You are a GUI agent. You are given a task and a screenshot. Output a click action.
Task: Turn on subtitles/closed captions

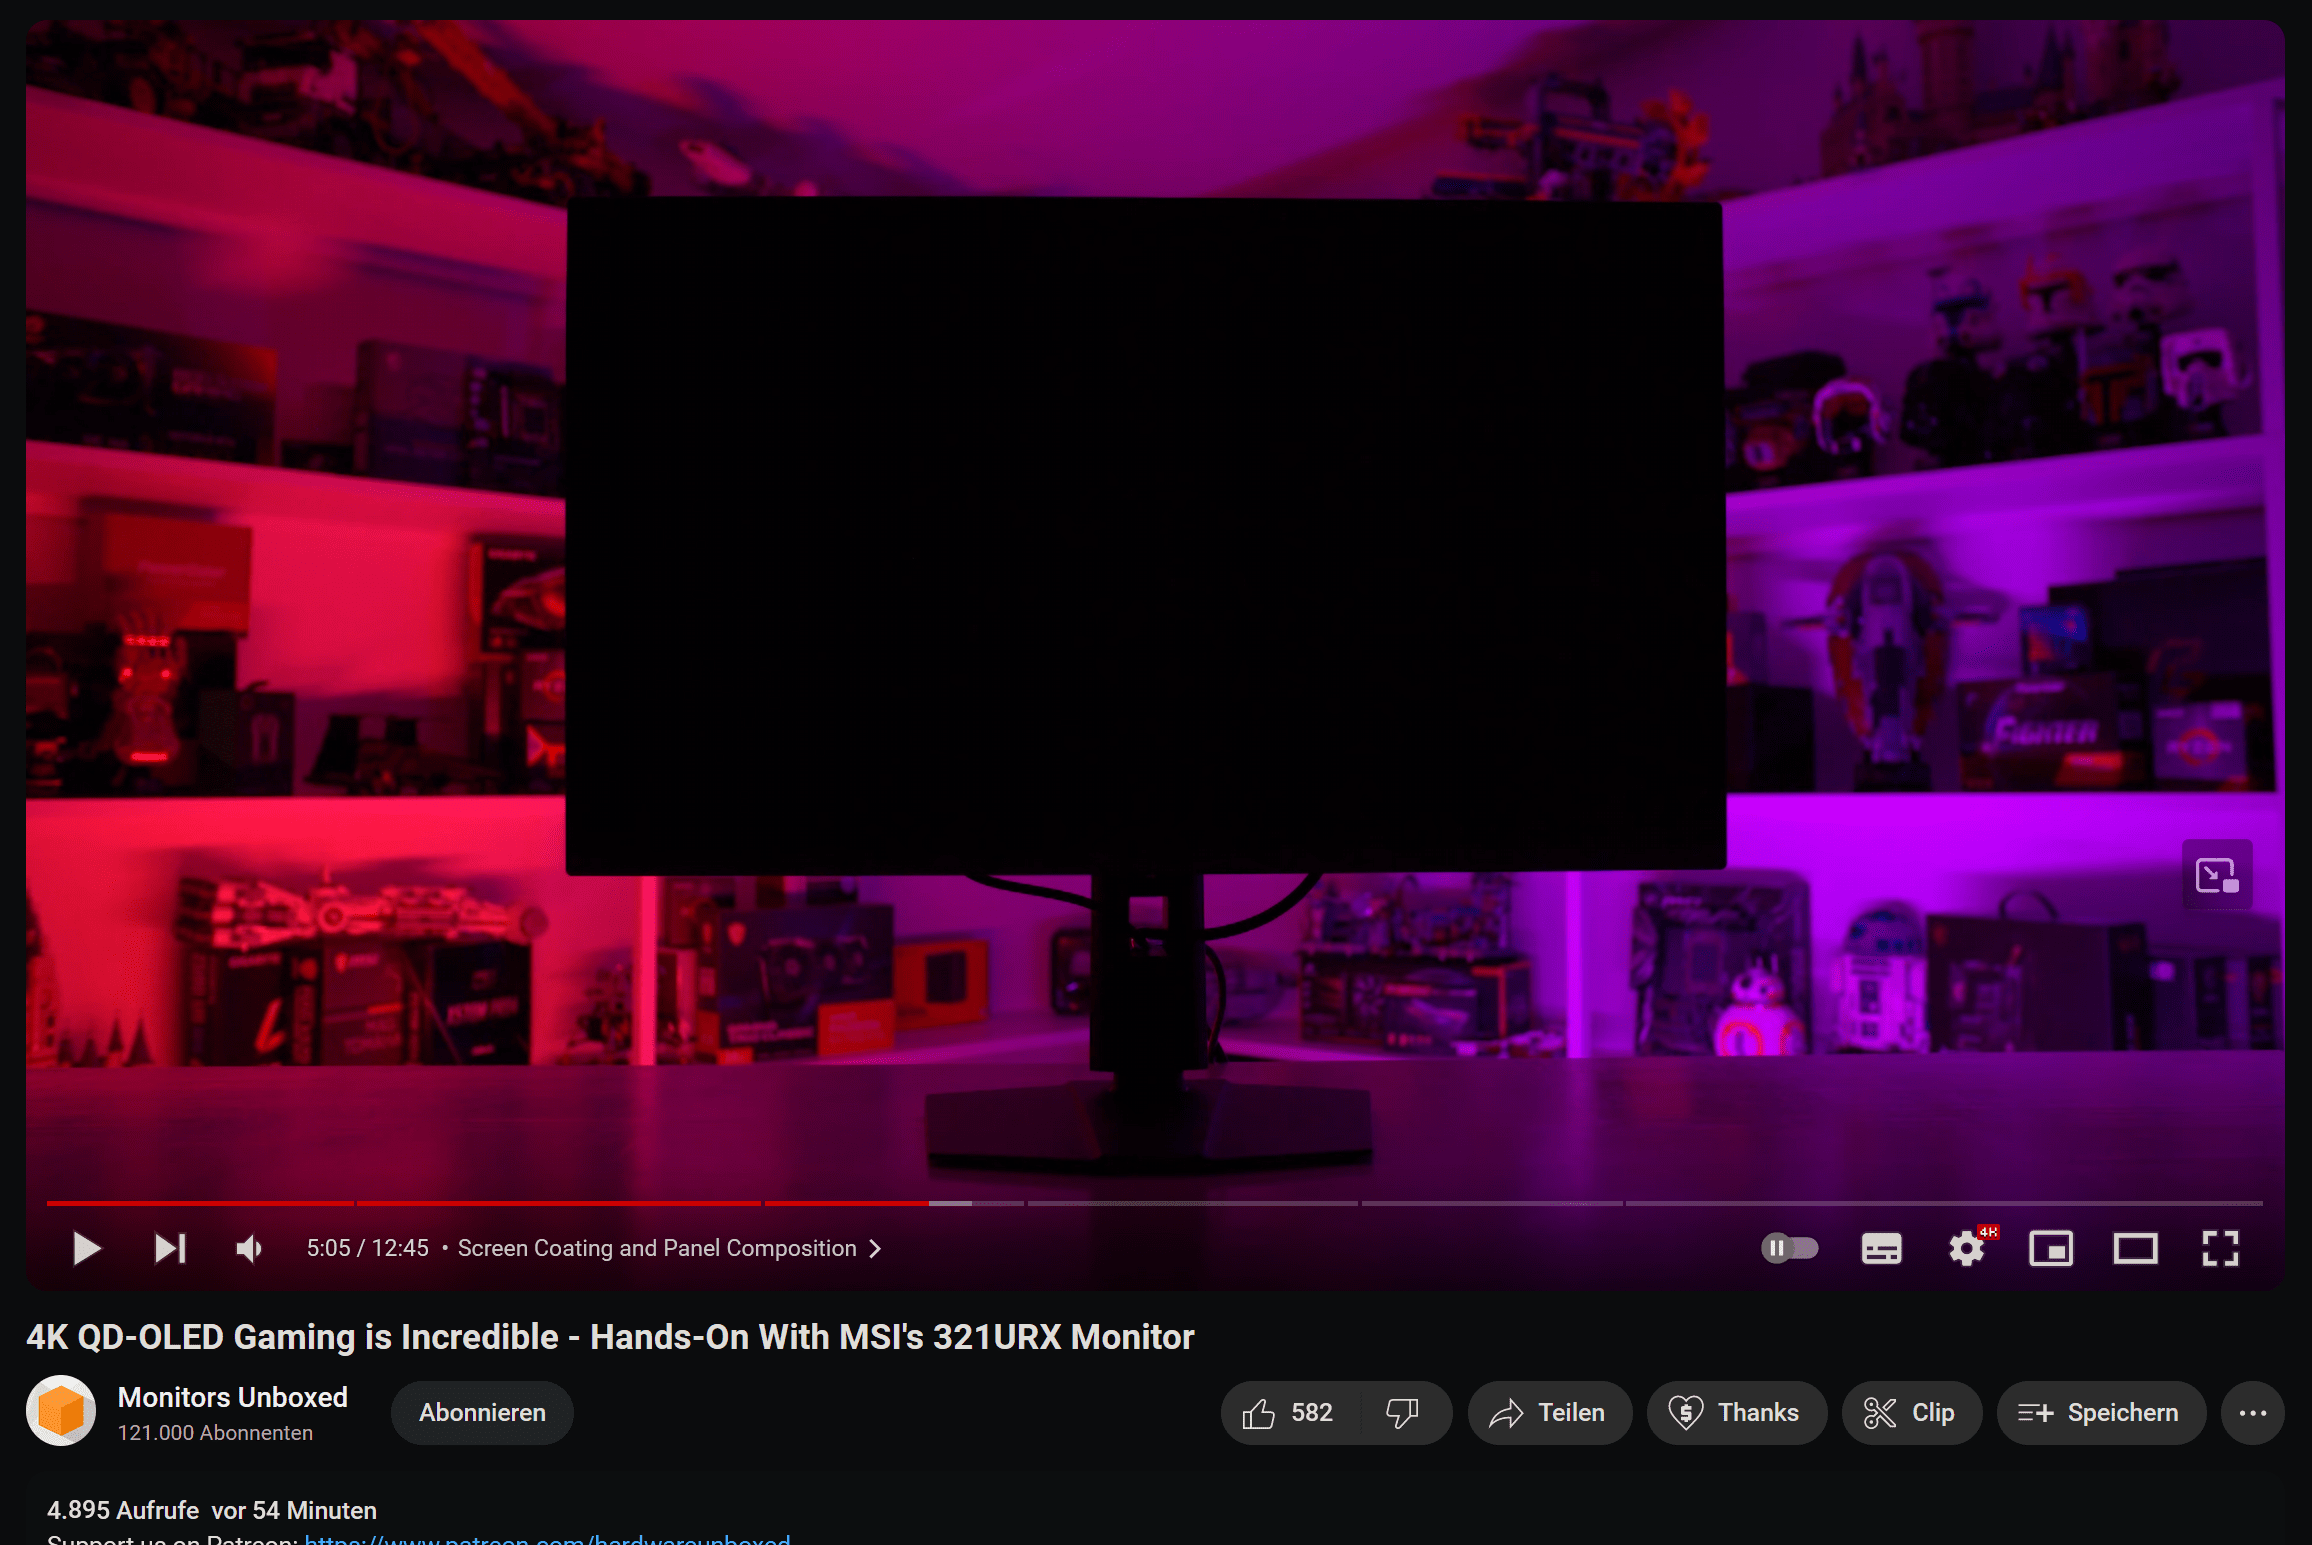coord(1881,1248)
